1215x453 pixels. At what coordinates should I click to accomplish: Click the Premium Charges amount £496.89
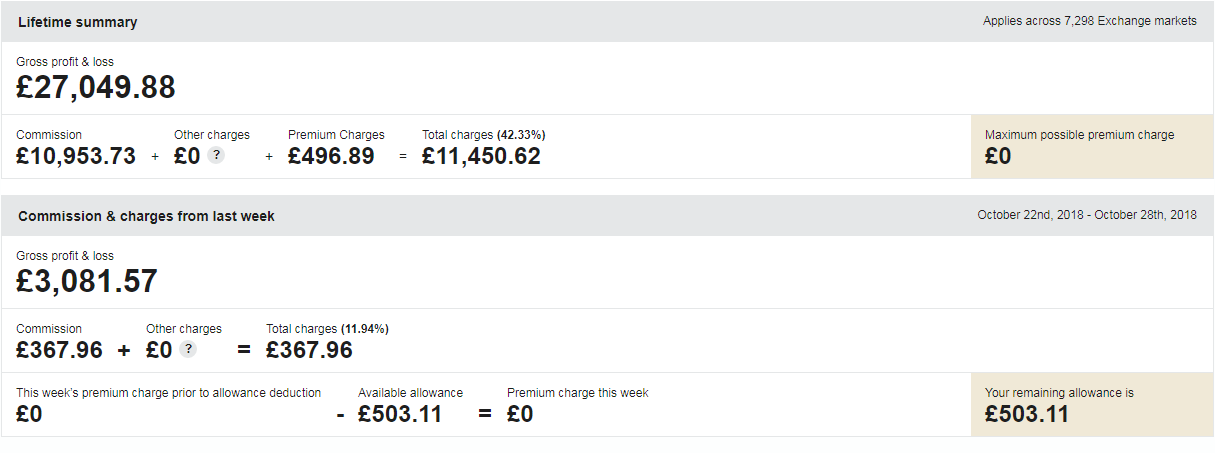331,156
